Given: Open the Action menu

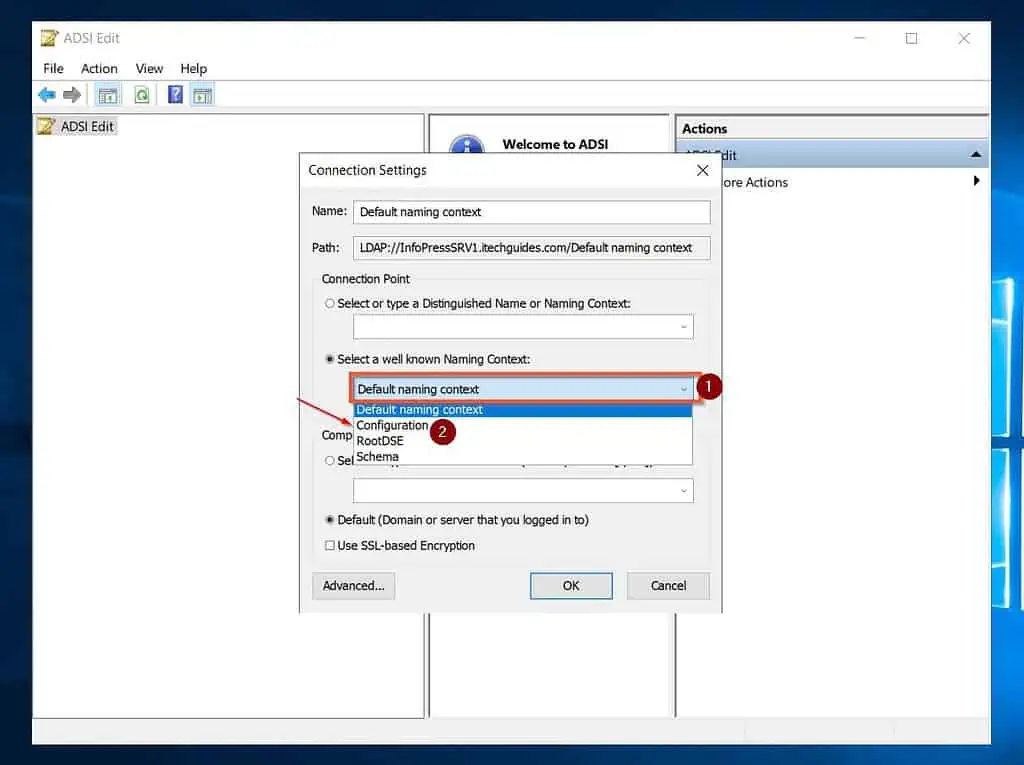Looking at the screenshot, I should pyautogui.click(x=99, y=69).
